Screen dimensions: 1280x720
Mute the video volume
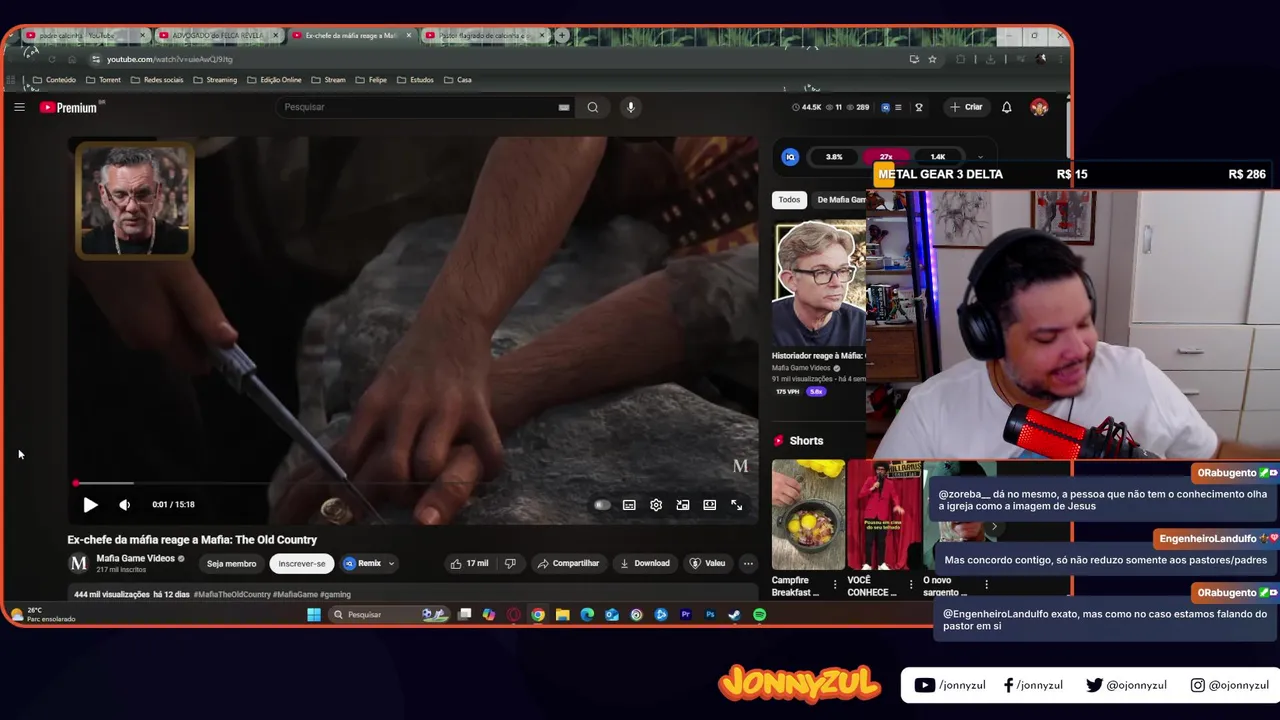pyautogui.click(x=124, y=505)
